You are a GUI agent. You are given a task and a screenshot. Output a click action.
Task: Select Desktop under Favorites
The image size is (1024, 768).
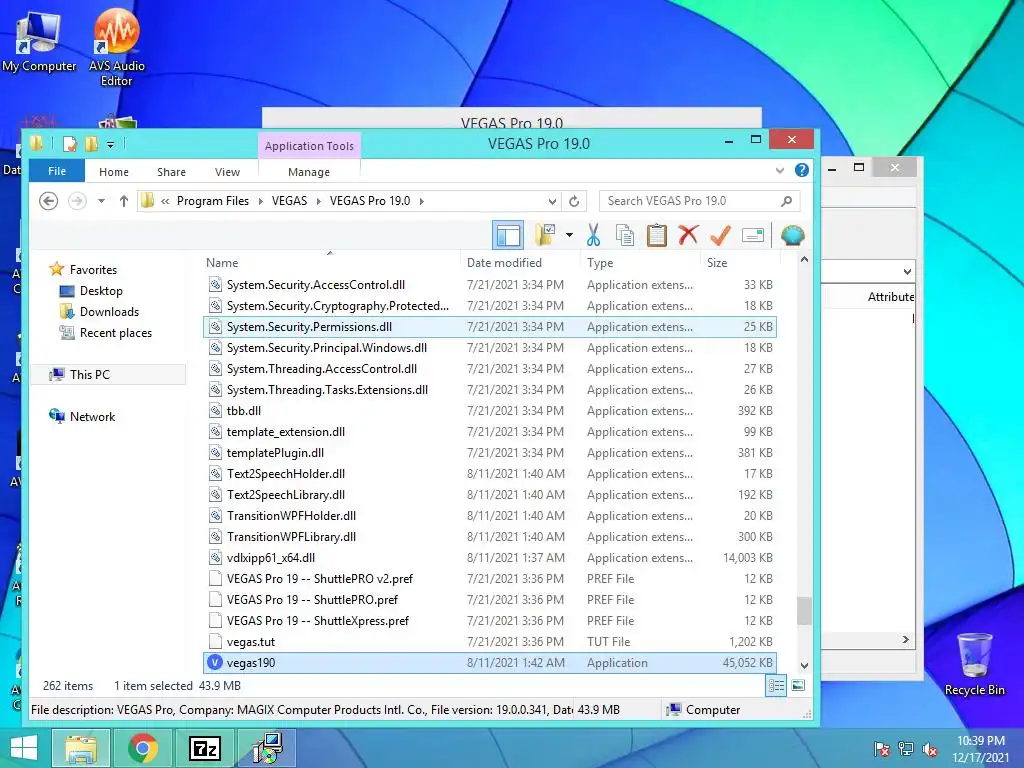101,291
